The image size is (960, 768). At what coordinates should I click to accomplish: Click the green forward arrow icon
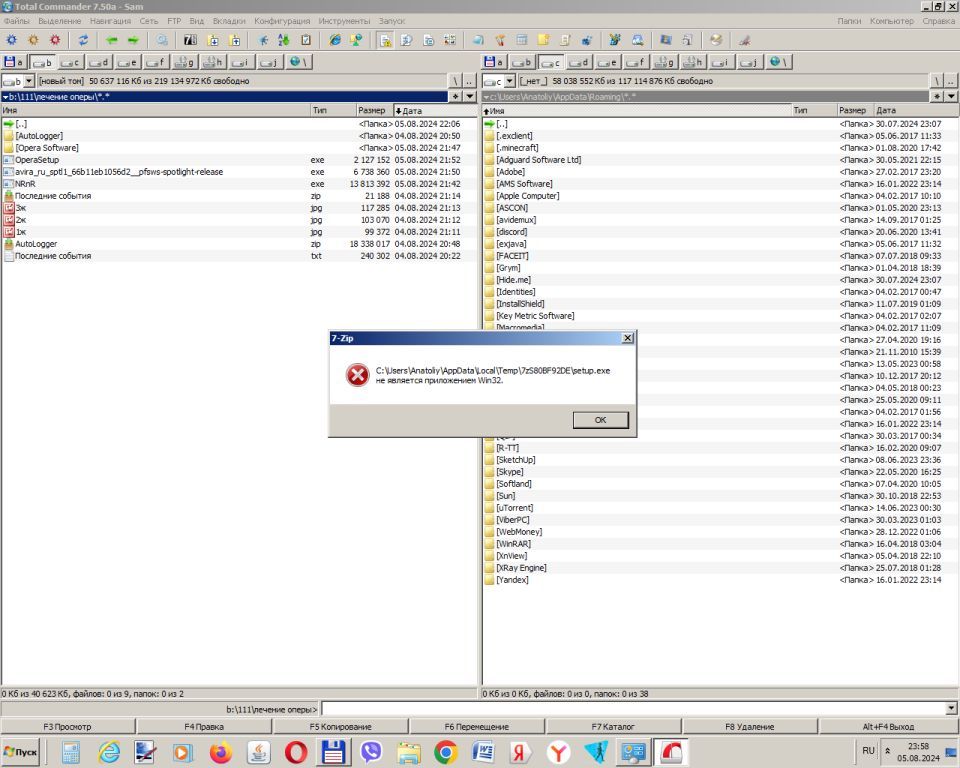132,40
